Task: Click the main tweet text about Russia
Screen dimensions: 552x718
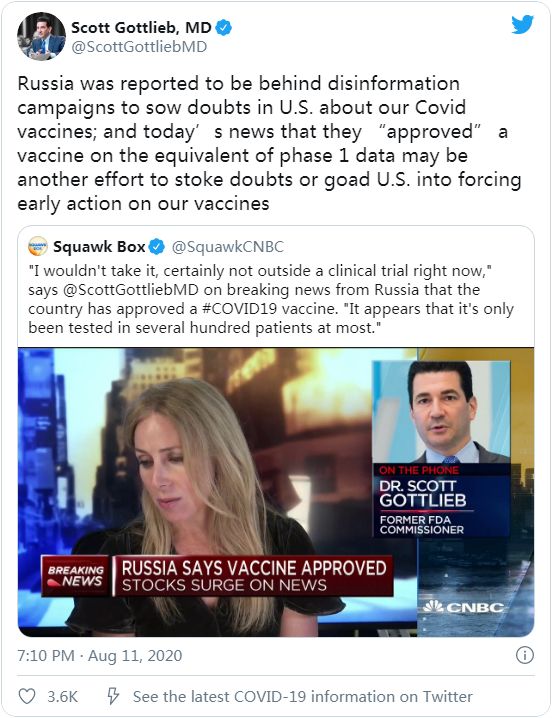Action: click(269, 143)
